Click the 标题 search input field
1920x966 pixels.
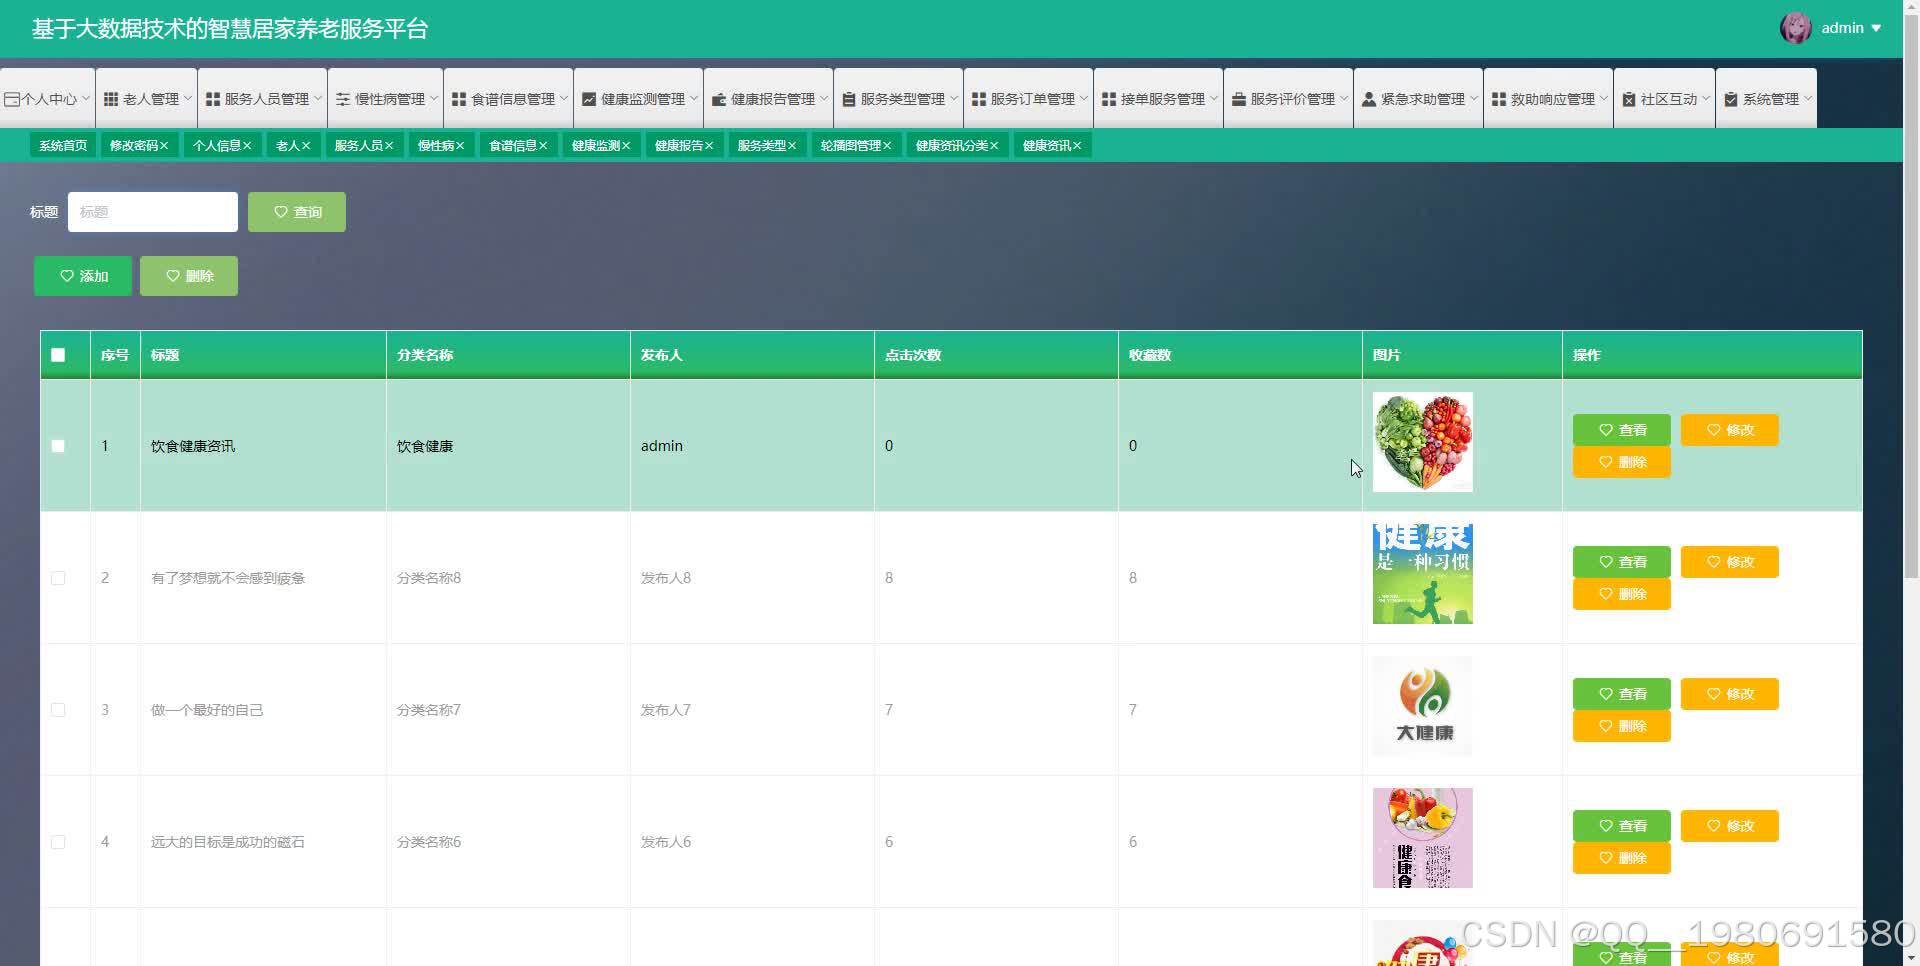coord(153,212)
